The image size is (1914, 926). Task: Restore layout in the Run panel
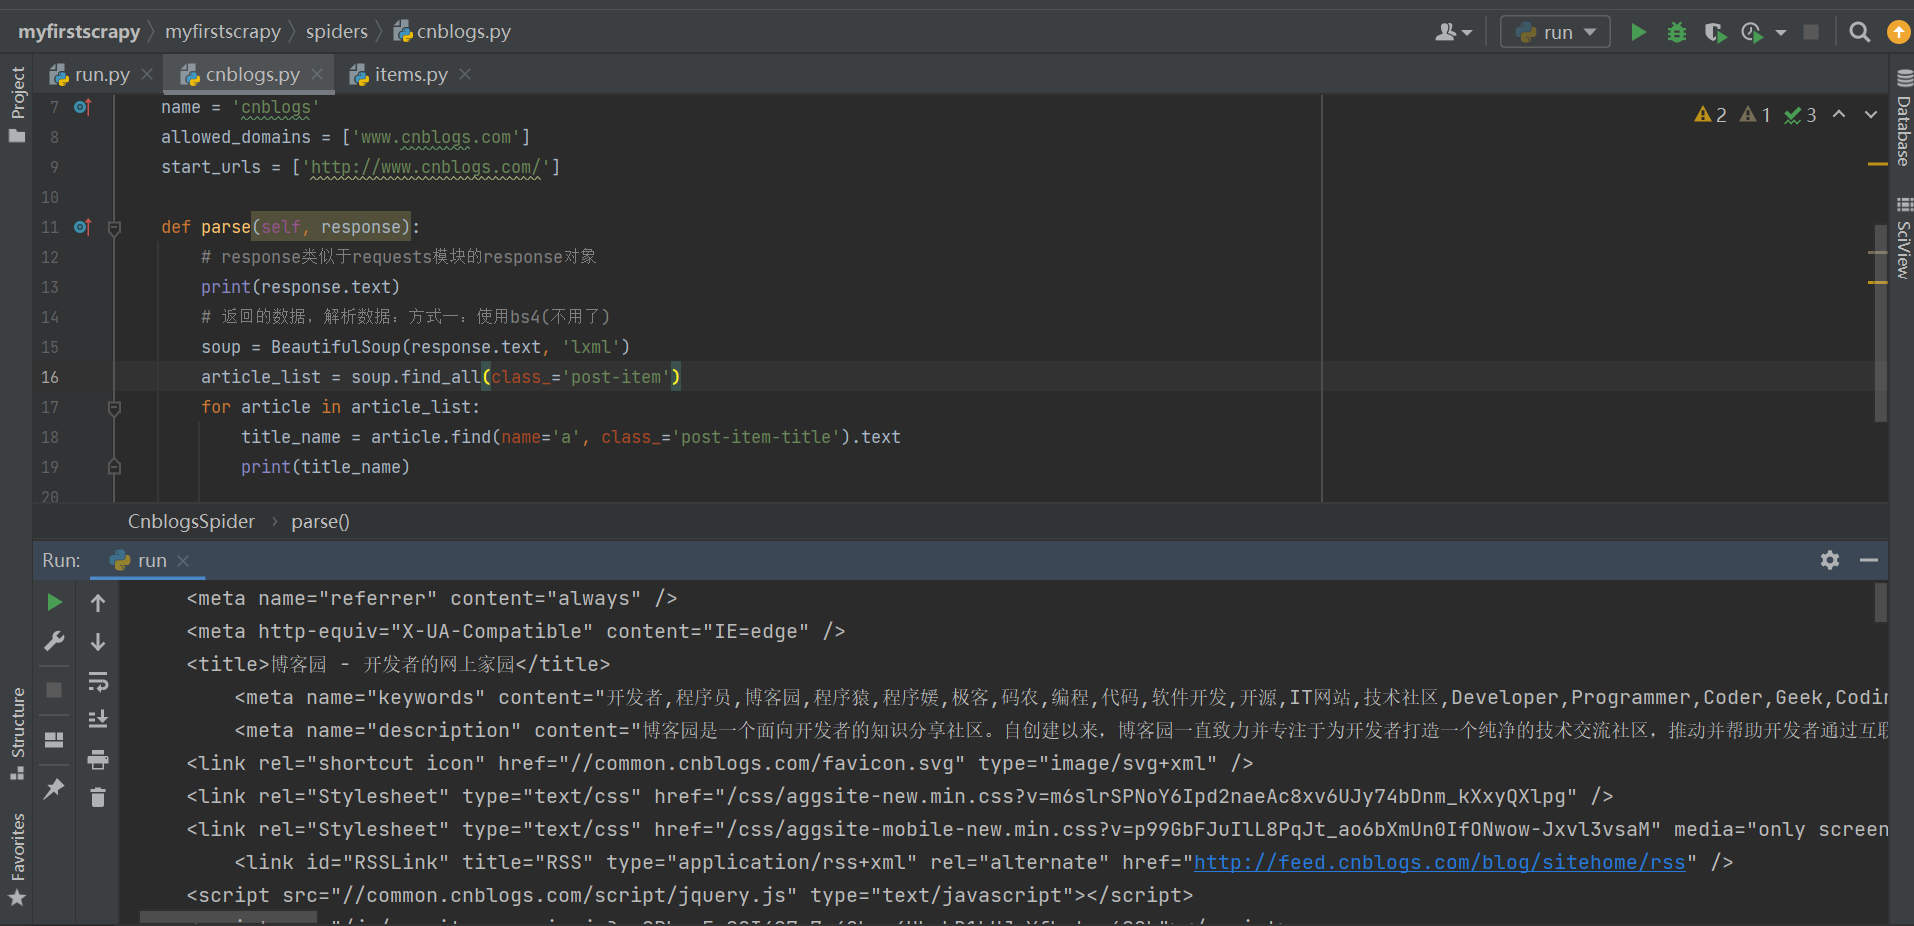click(55, 740)
